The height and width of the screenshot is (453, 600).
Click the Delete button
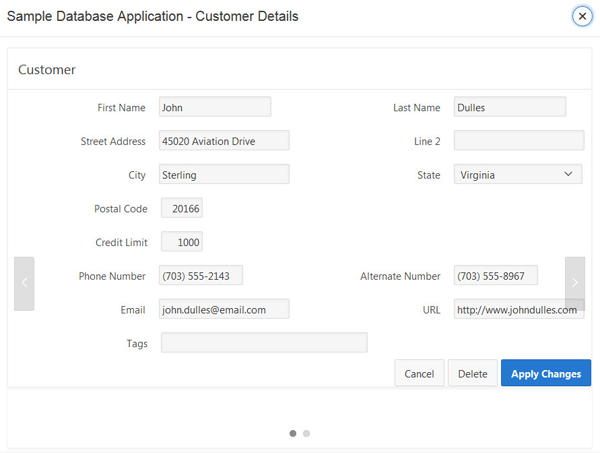(472, 373)
